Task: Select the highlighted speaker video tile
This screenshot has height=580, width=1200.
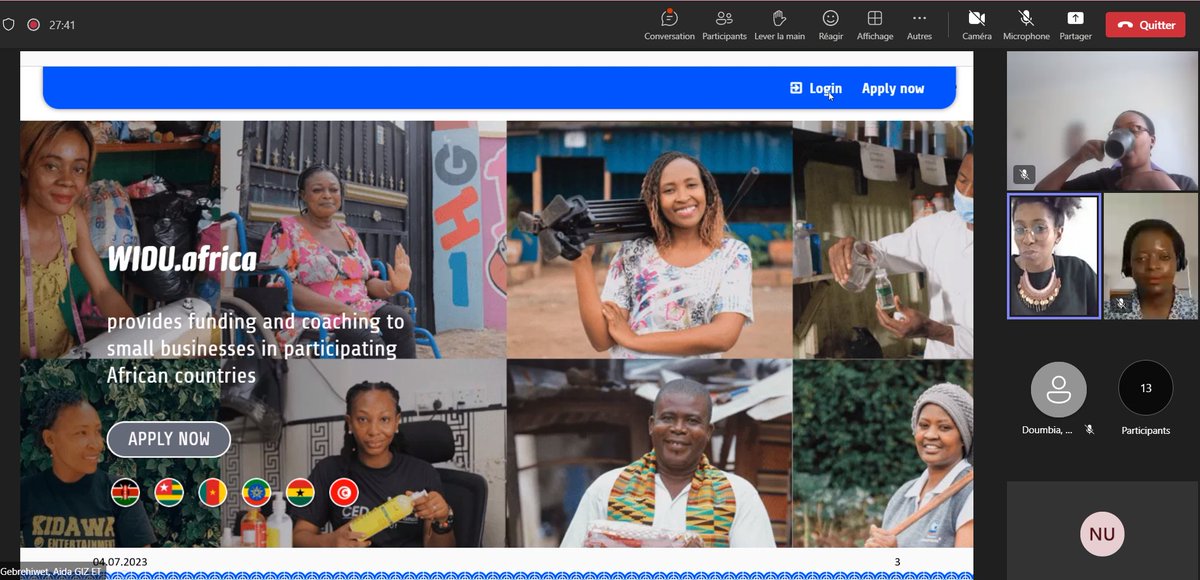Action: pyautogui.click(x=1054, y=256)
